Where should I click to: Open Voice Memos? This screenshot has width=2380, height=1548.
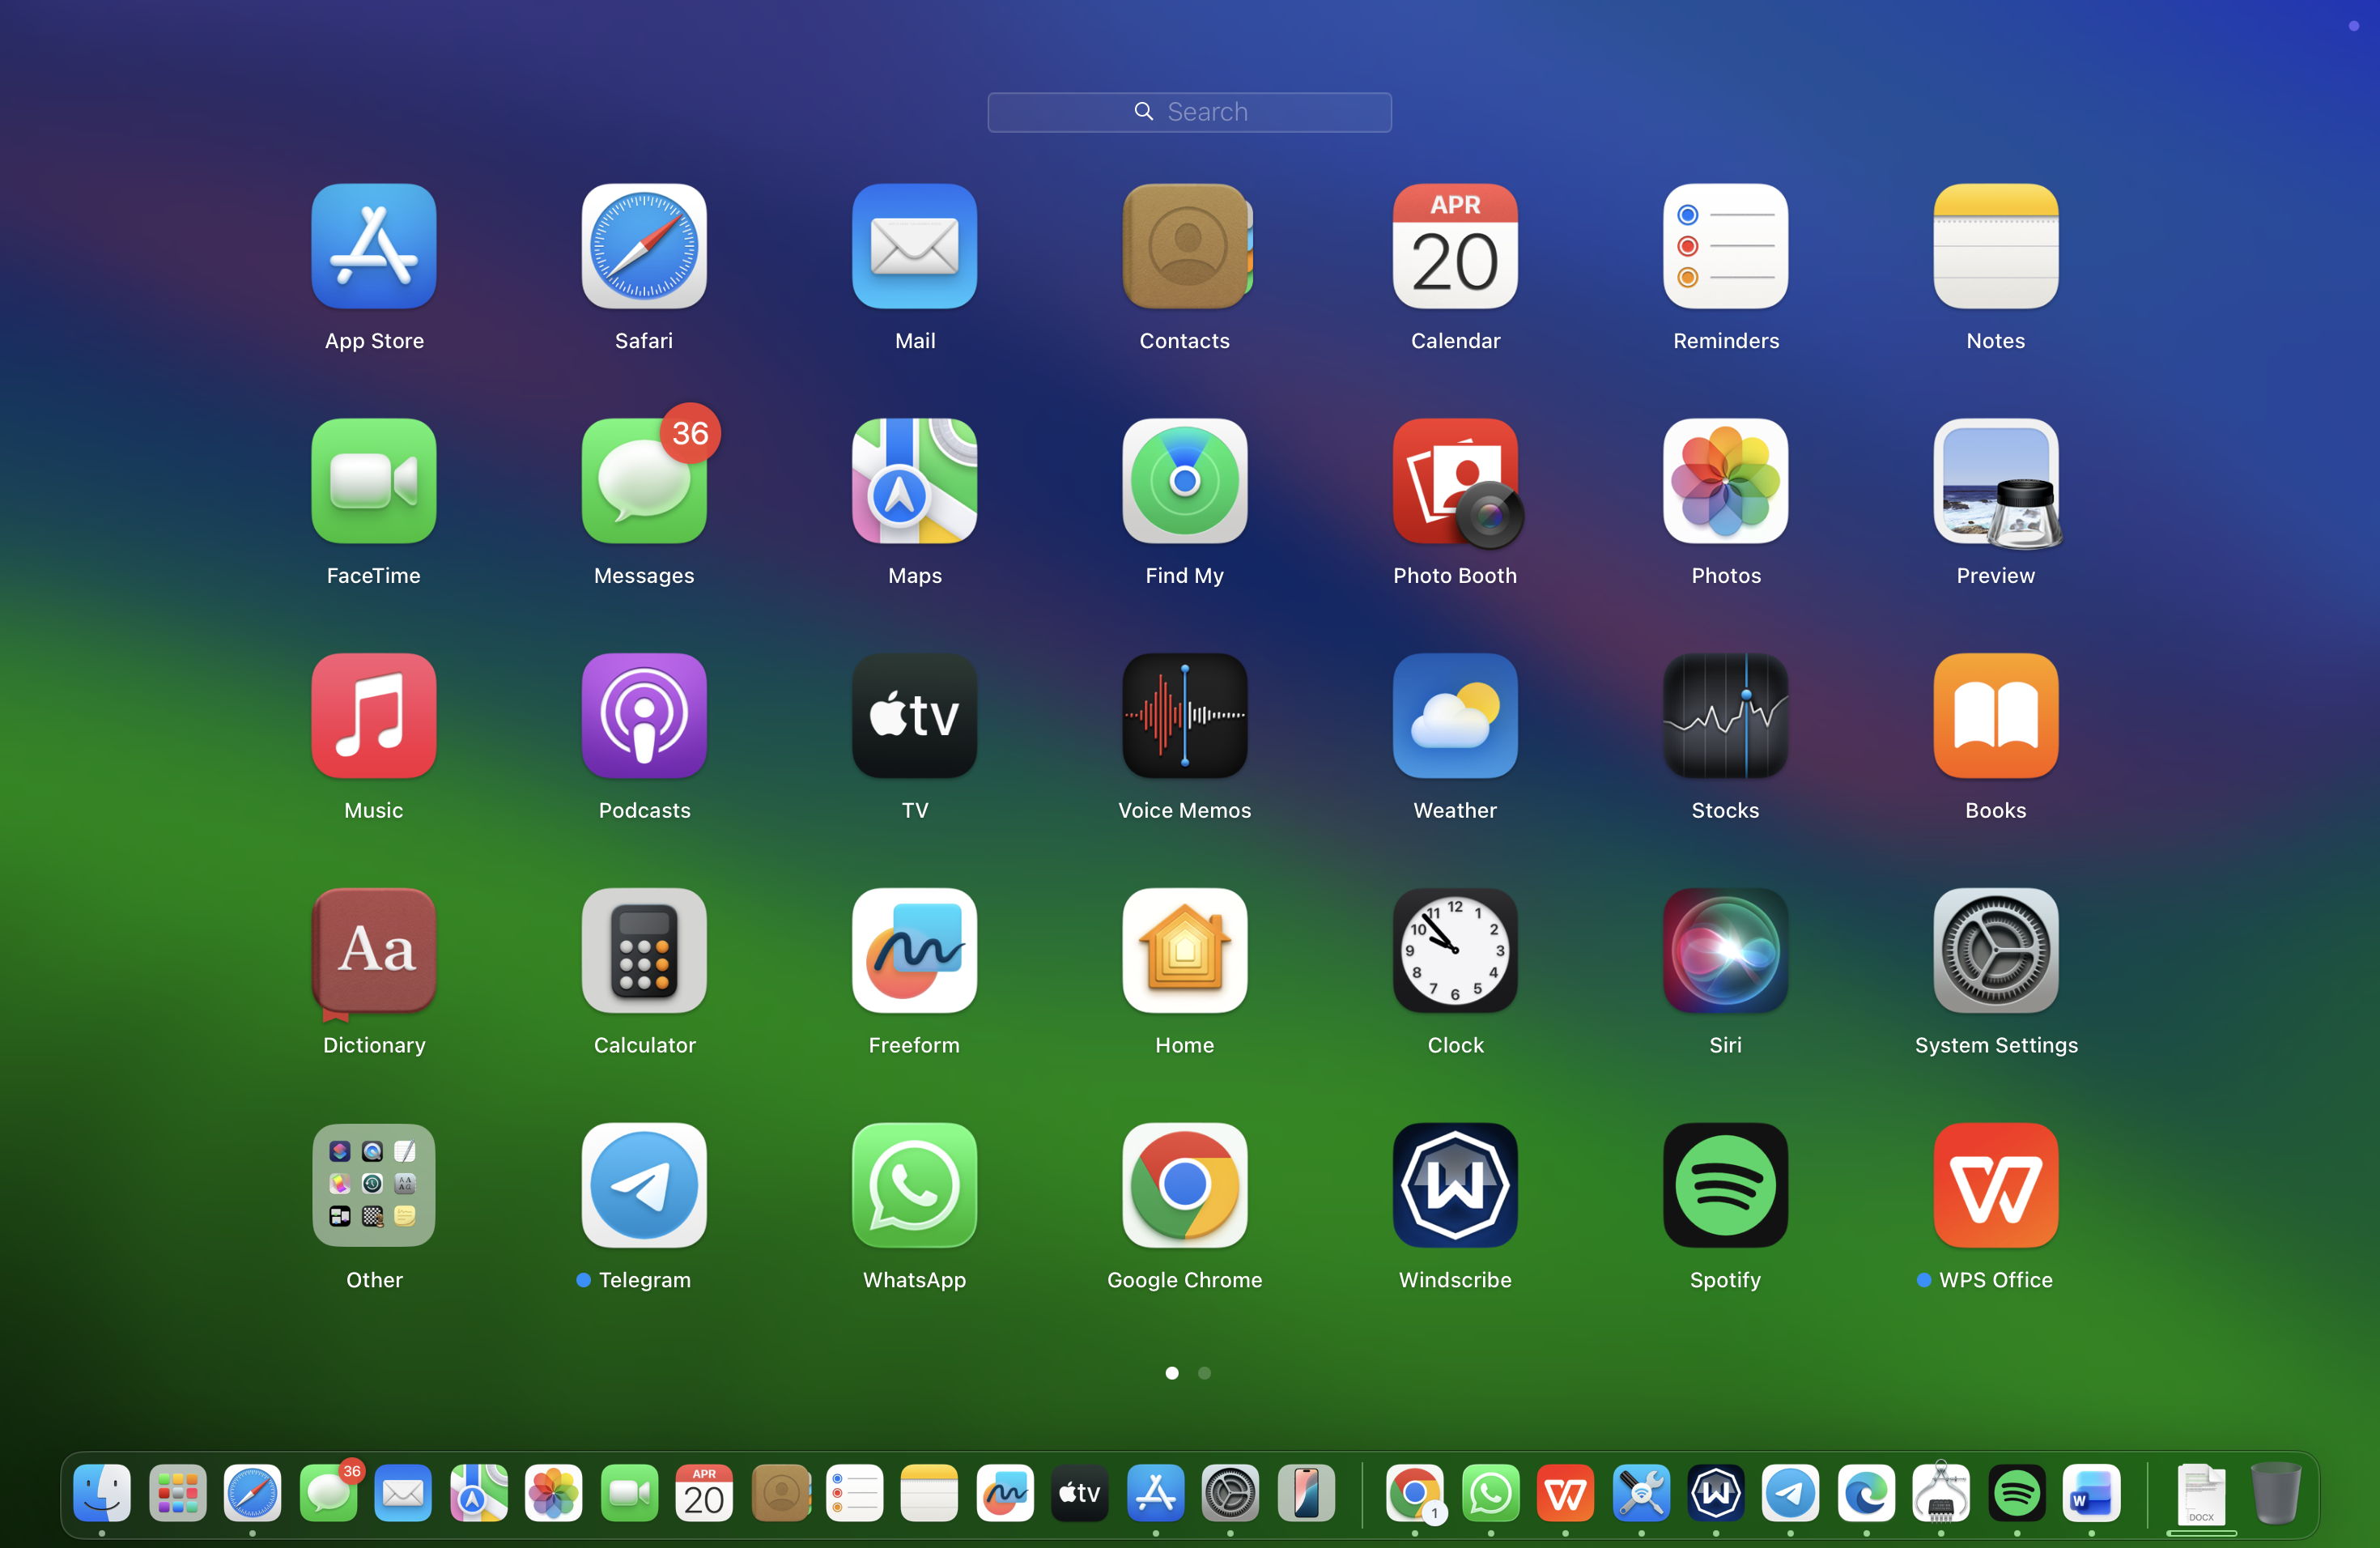click(1185, 716)
